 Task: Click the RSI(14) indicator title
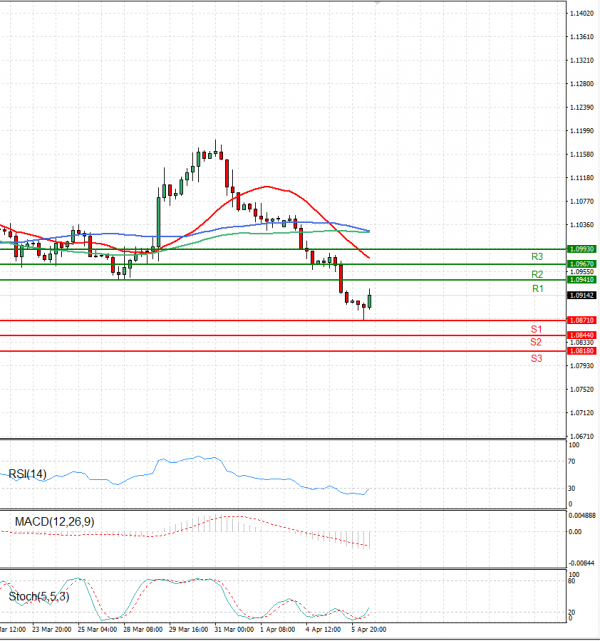coord(28,474)
